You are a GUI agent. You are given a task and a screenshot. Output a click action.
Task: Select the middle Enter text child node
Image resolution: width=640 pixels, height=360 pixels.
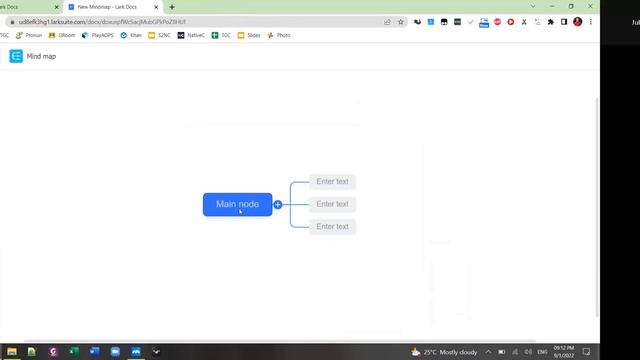332,204
